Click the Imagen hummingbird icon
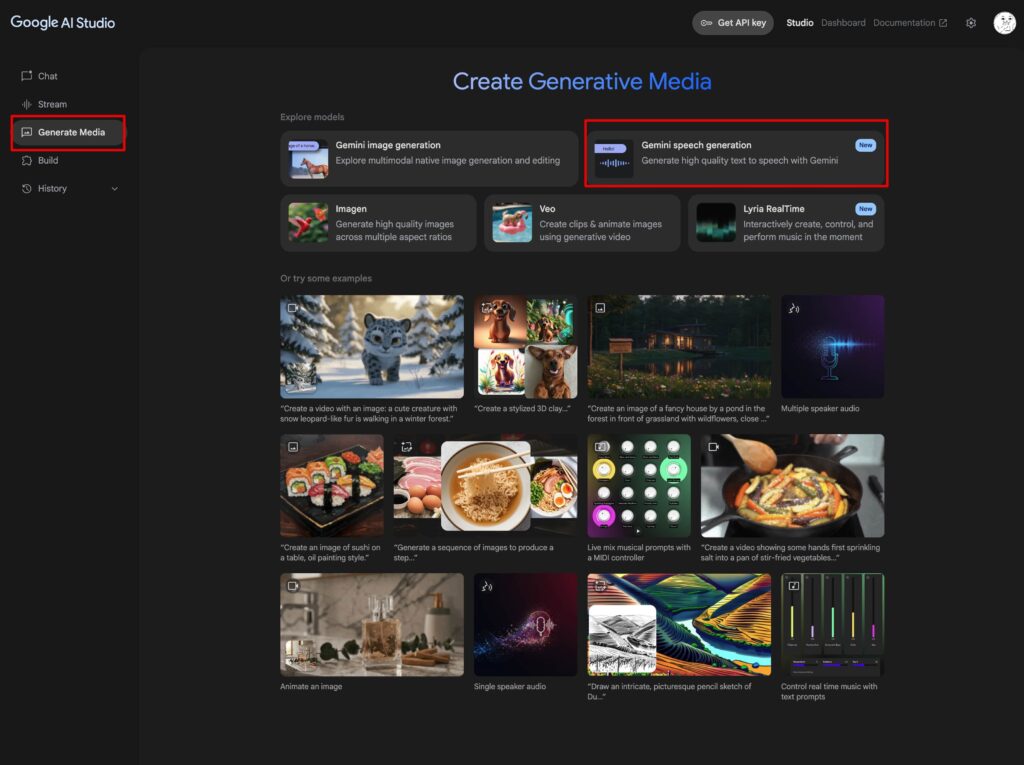Viewport: 1024px width, 765px height. [308, 222]
